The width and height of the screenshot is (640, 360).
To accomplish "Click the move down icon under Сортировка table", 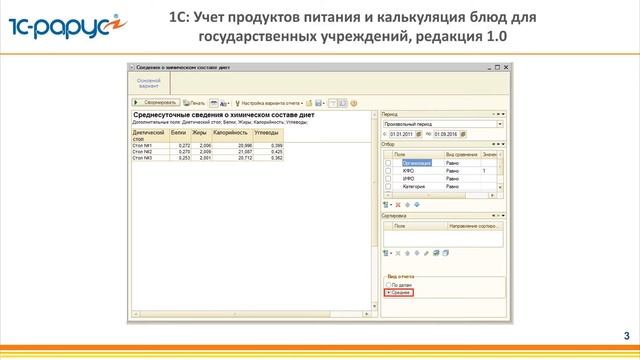I will click(x=417, y=253).
